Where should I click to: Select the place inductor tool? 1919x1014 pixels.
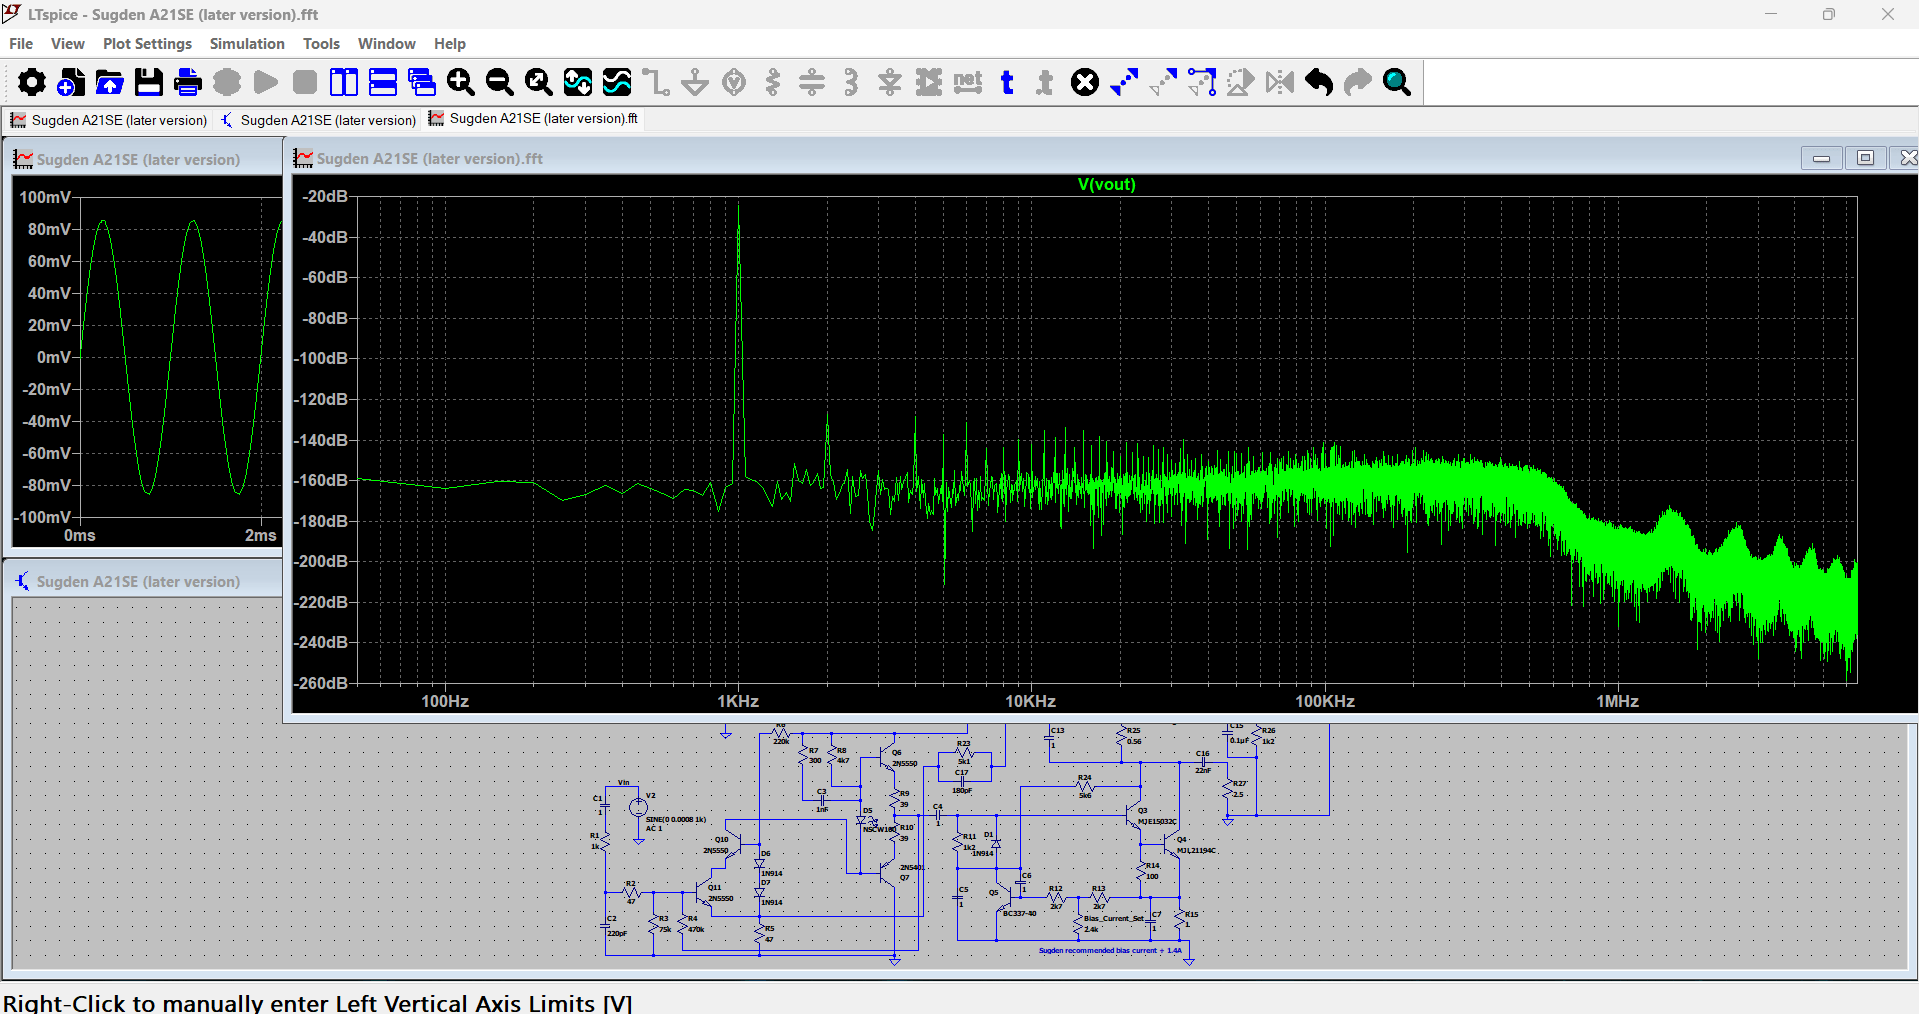click(x=851, y=82)
